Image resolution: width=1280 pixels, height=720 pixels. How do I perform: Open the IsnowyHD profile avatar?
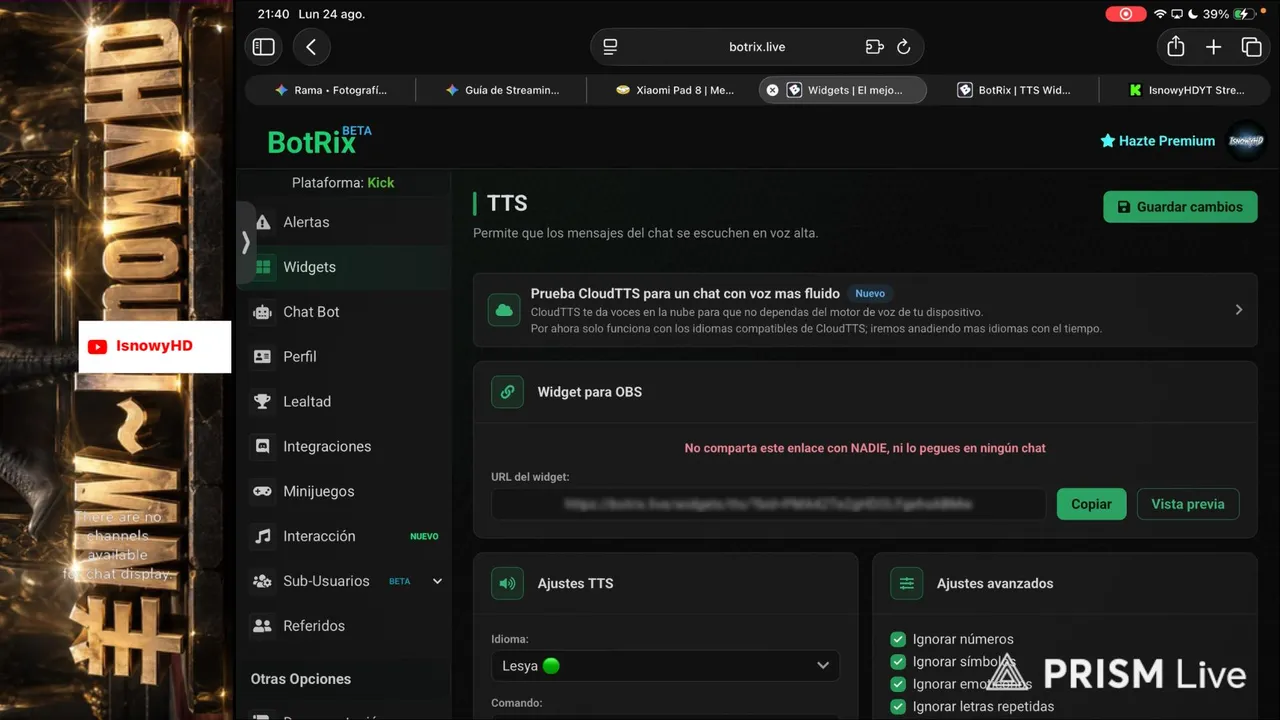(1245, 141)
